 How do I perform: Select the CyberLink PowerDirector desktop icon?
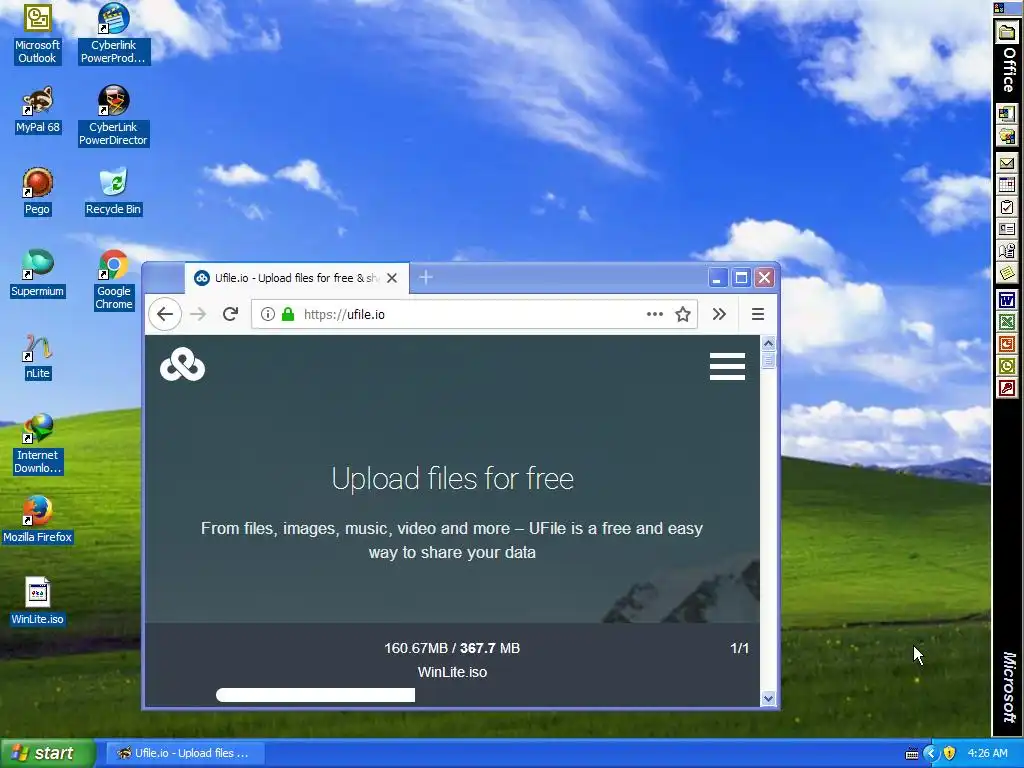pyautogui.click(x=114, y=116)
